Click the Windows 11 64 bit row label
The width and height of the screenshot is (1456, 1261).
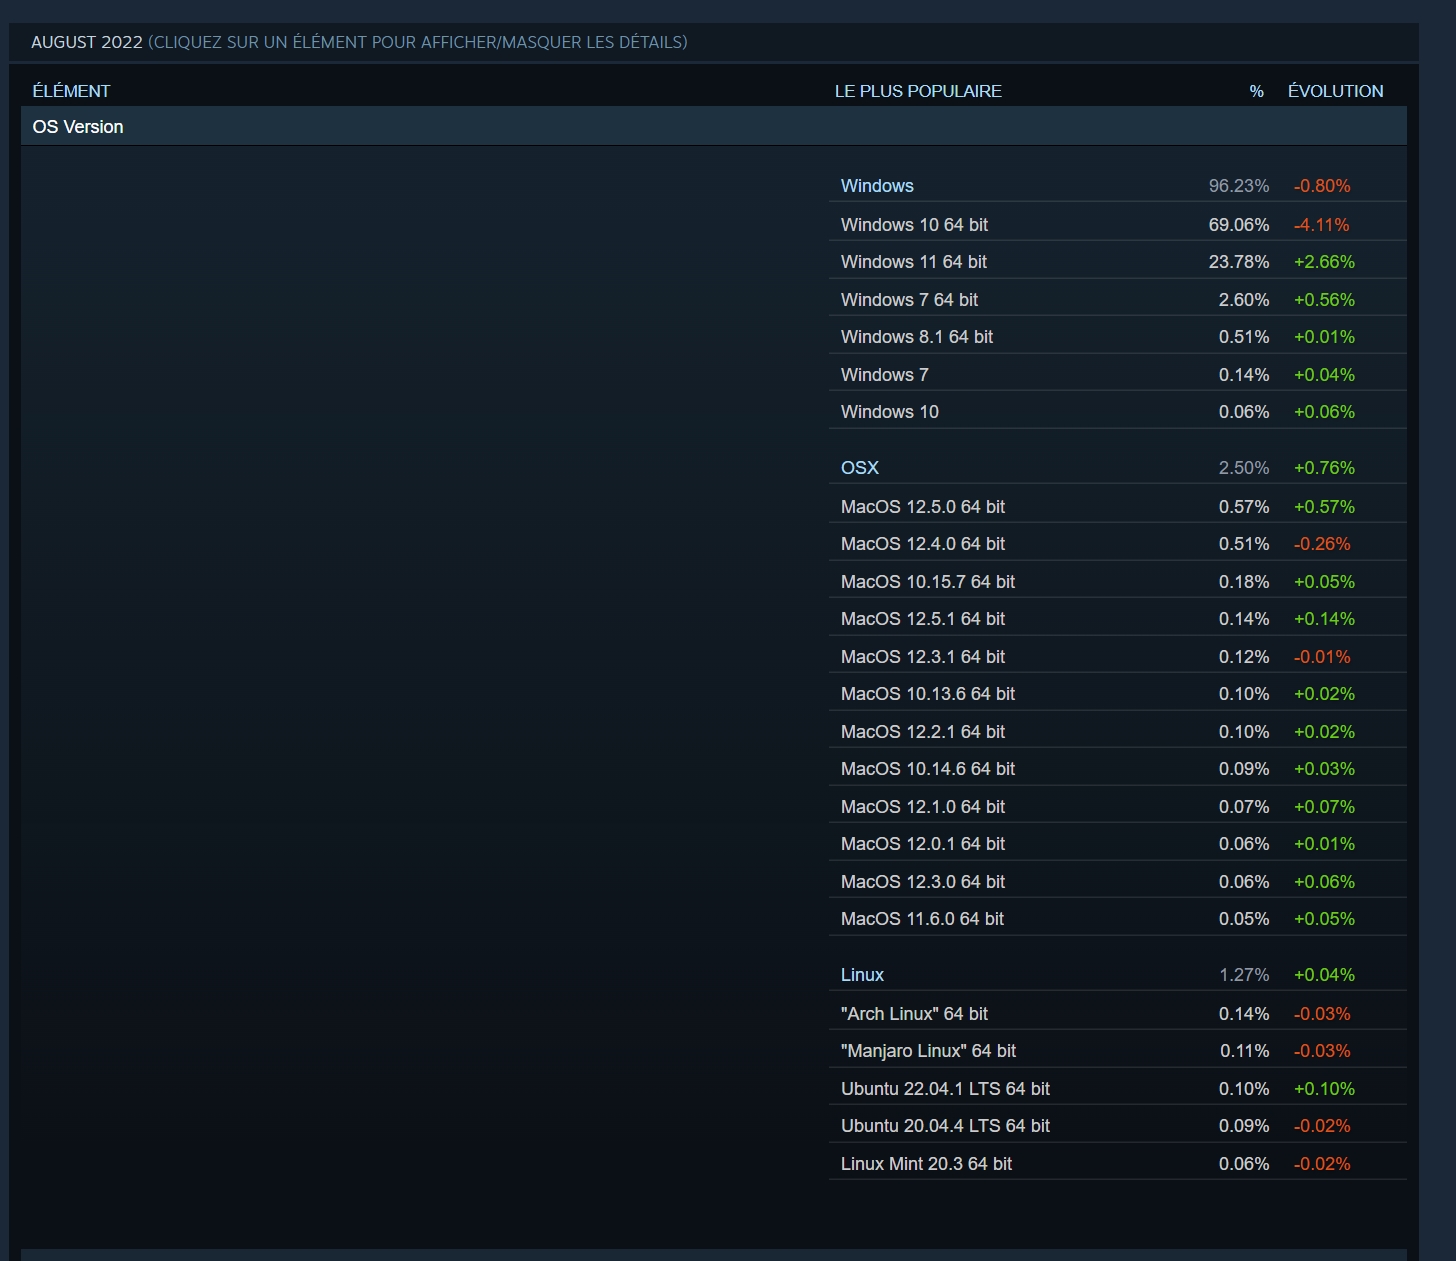pos(914,262)
